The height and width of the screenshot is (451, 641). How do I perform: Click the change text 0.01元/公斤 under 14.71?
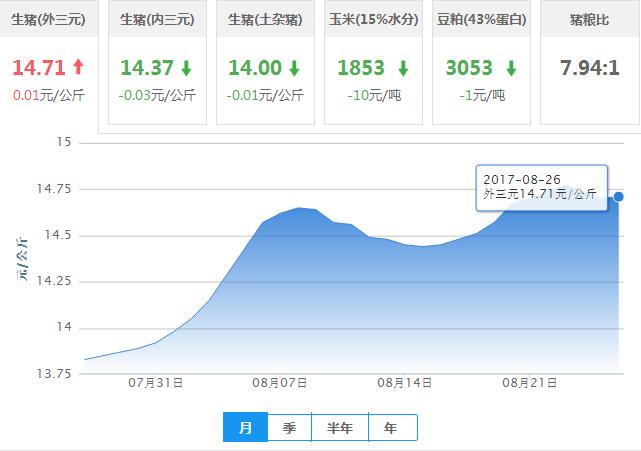click(49, 96)
